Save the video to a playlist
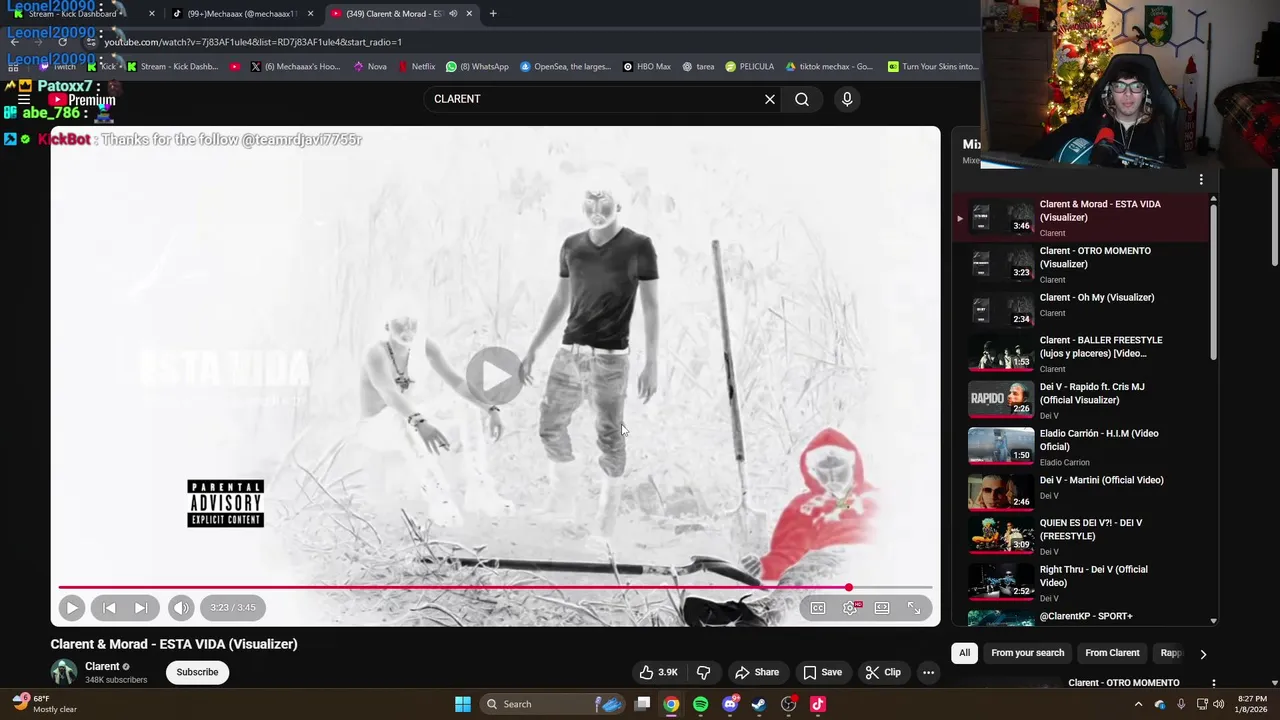1280x720 pixels. pyautogui.click(x=822, y=672)
